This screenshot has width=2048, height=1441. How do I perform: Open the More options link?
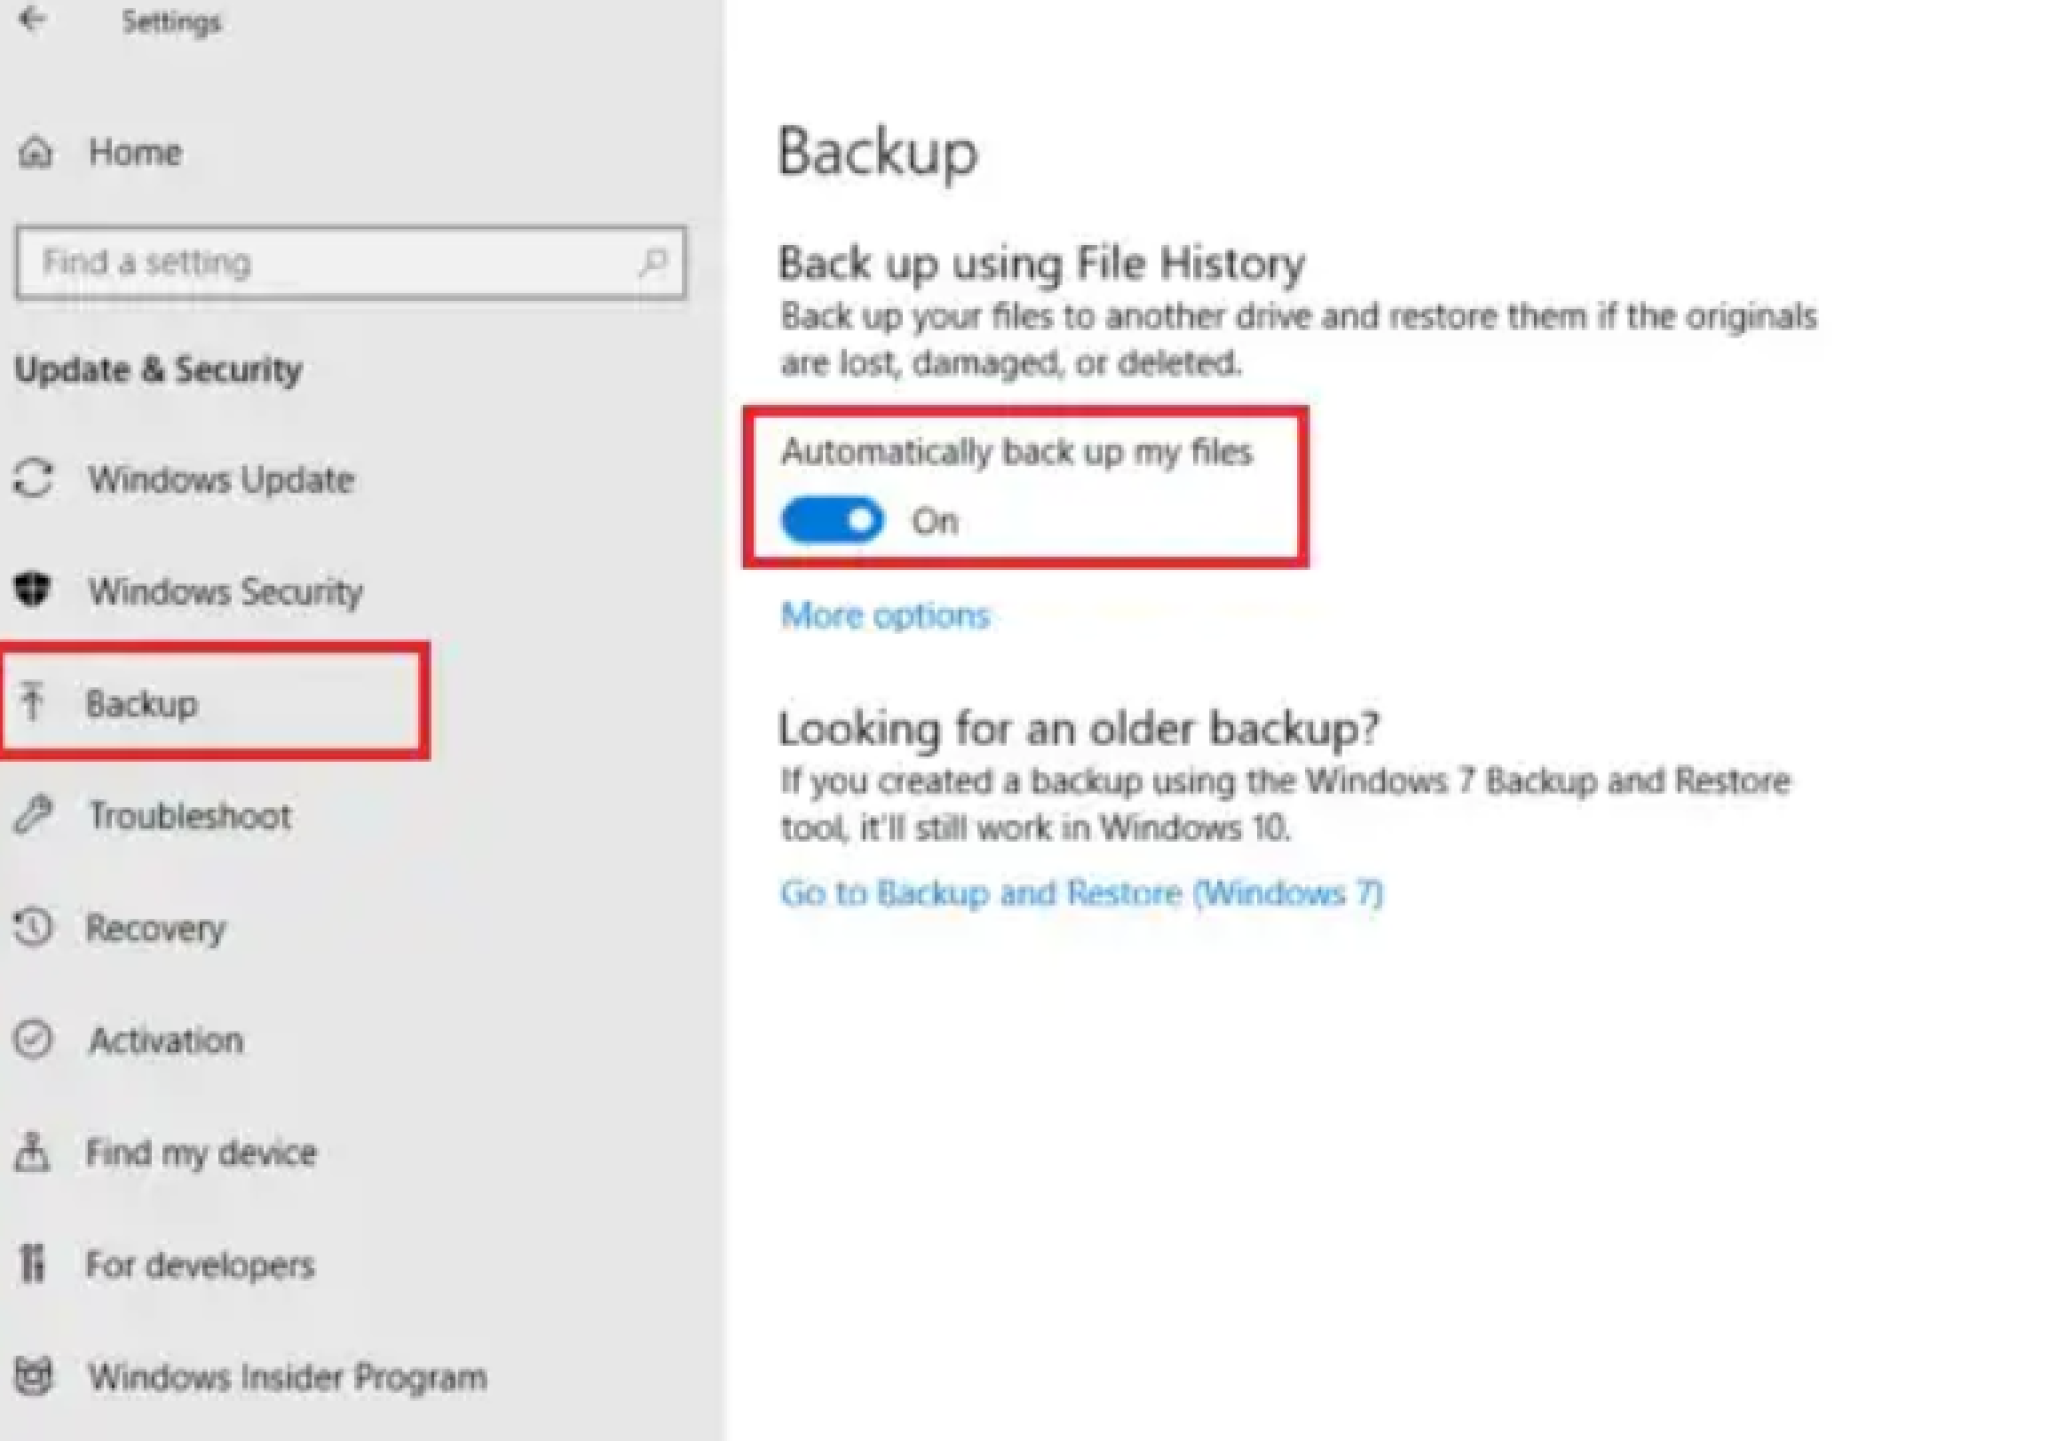[x=885, y=615]
